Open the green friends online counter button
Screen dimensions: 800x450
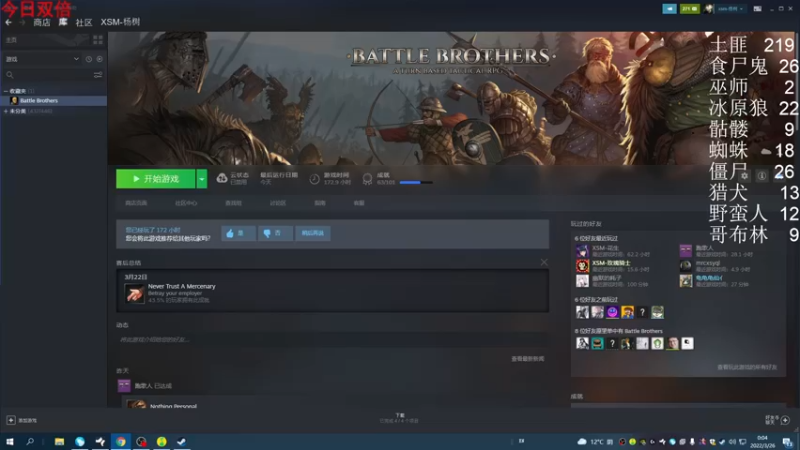(x=690, y=9)
